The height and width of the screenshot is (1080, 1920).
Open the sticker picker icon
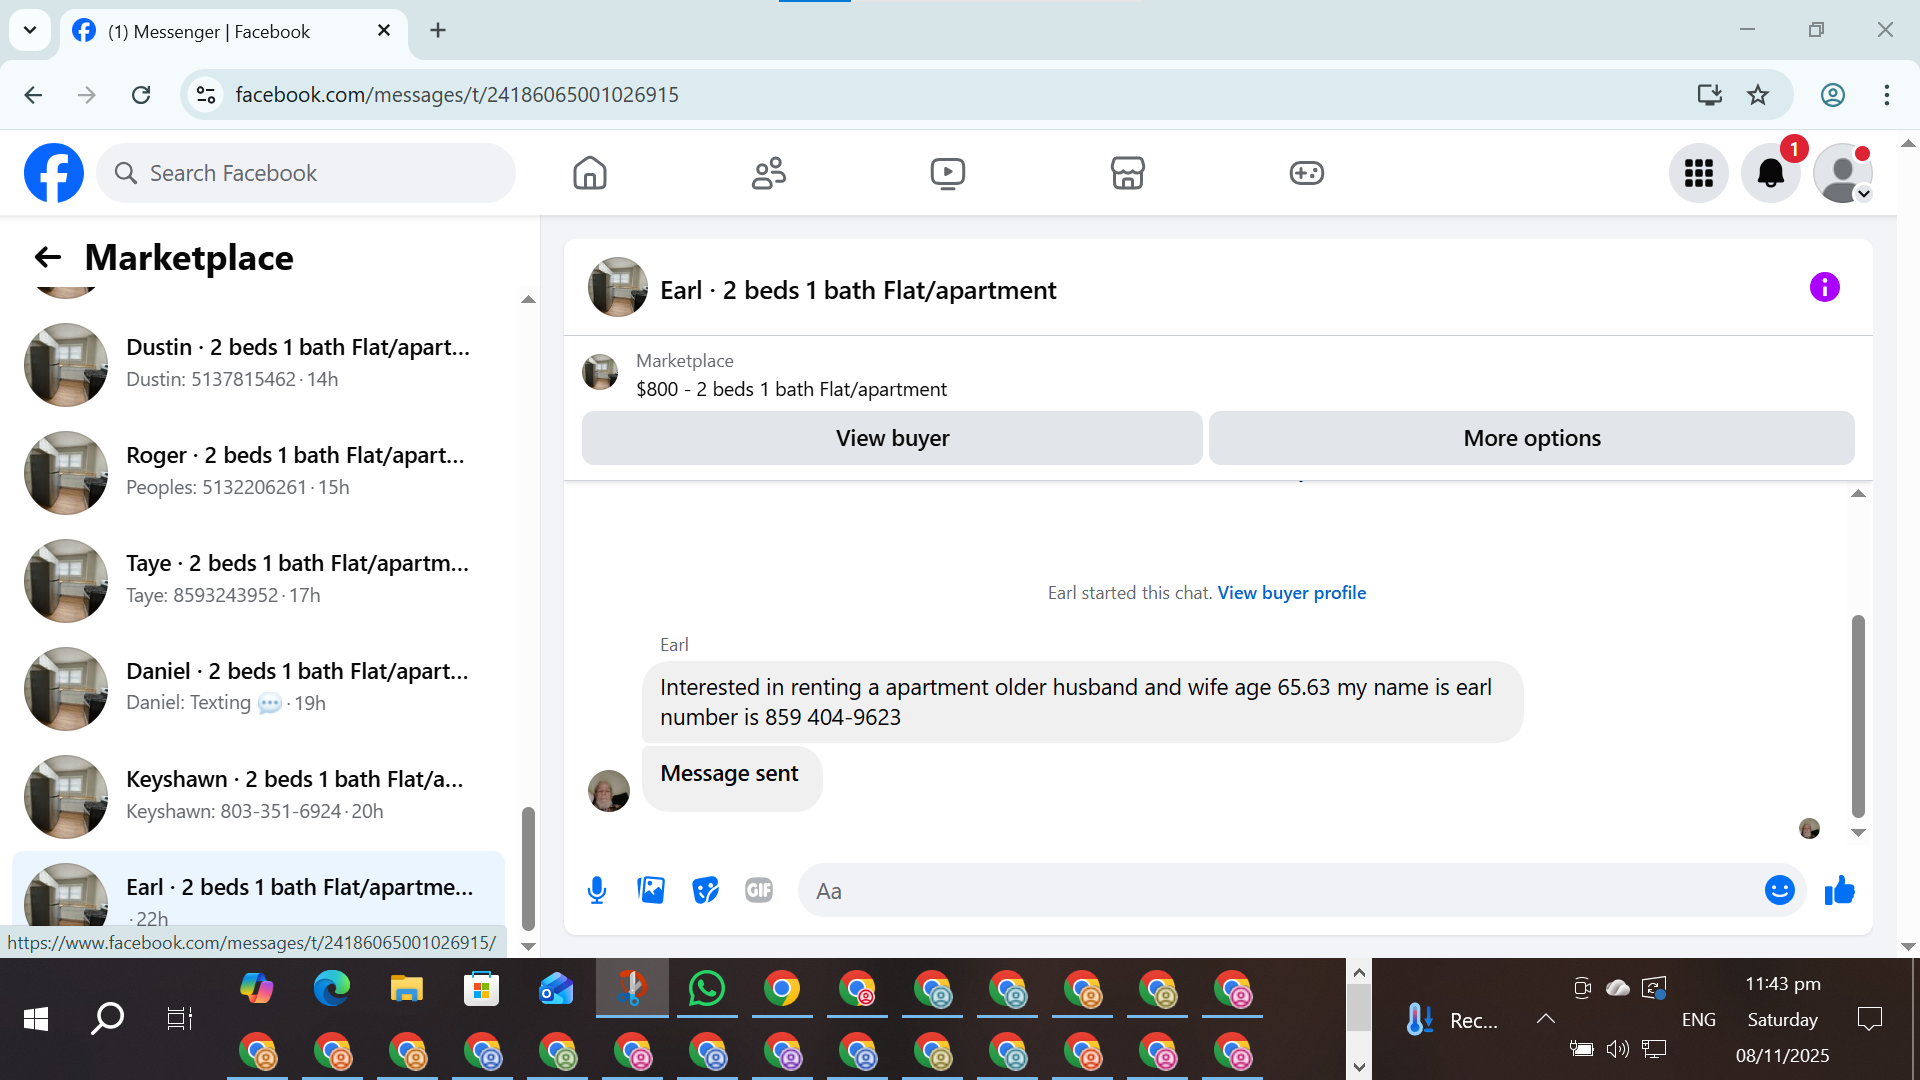705,890
